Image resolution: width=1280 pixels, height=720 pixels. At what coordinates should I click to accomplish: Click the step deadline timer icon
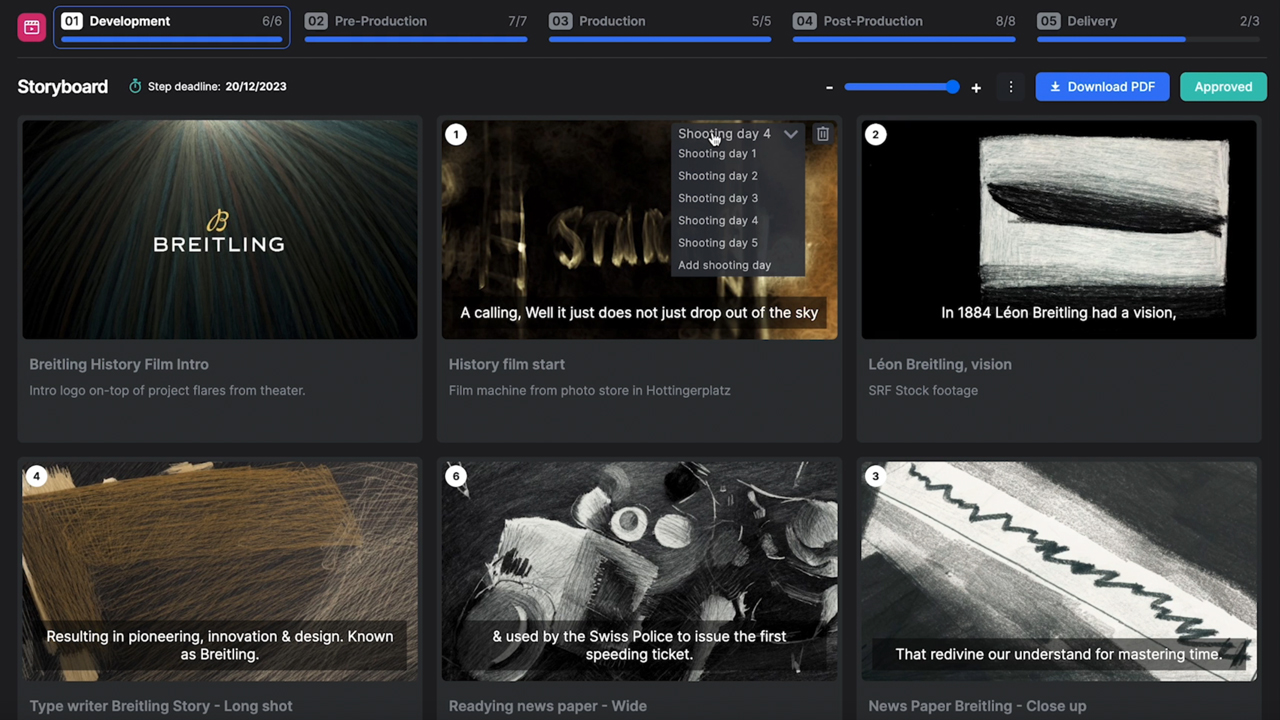coord(135,87)
